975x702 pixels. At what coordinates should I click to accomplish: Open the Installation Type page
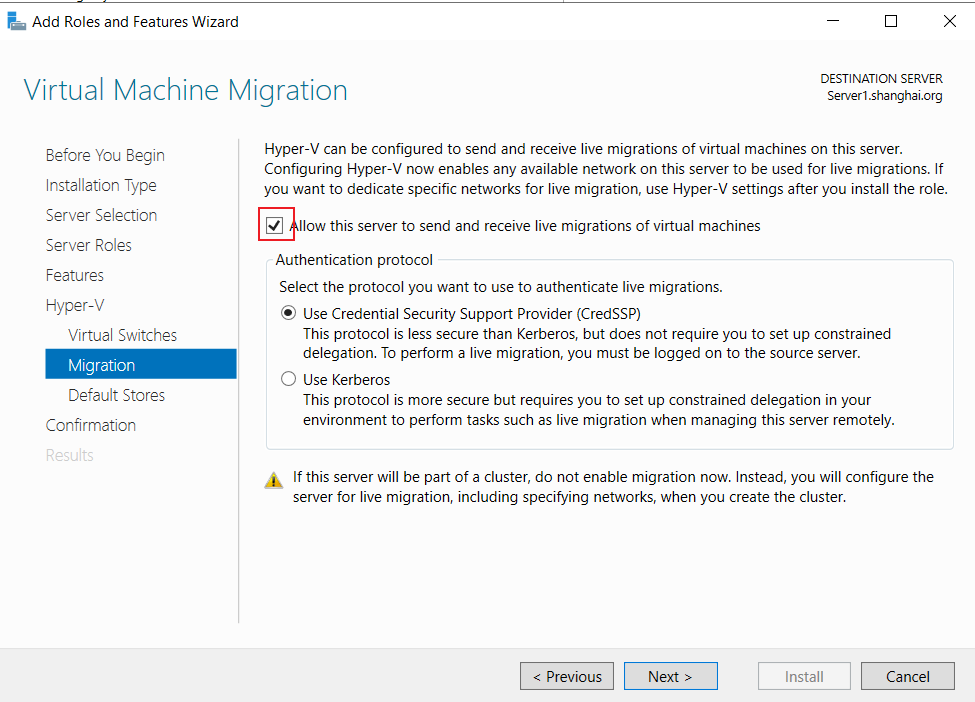click(x=101, y=185)
